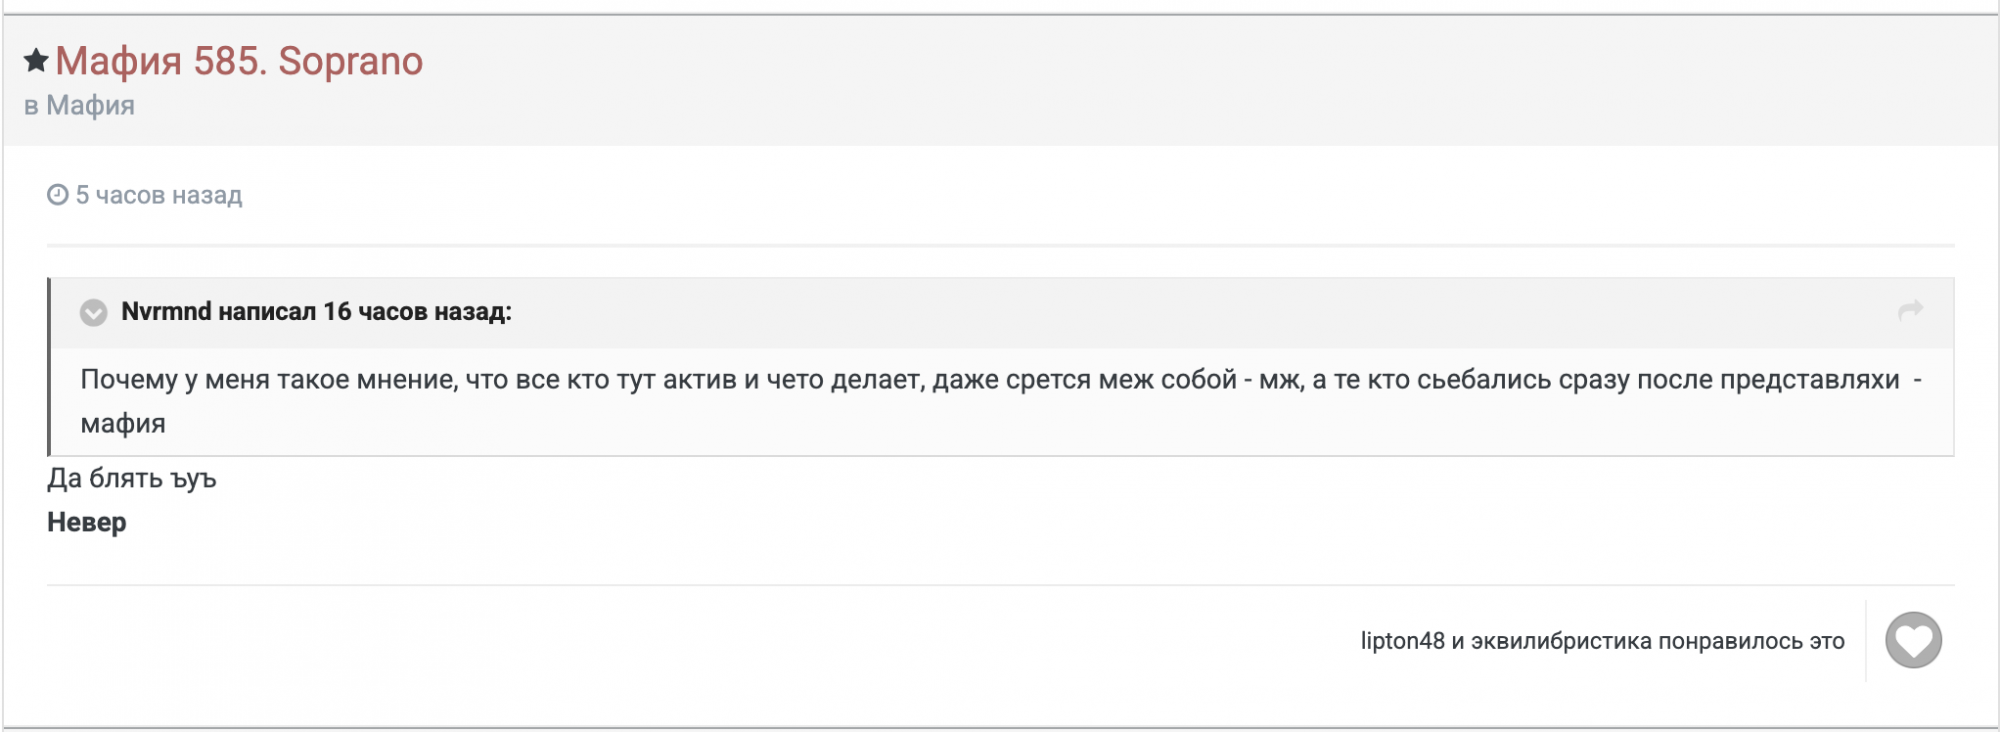Like the post with the heart button
2000x732 pixels.
(x=1913, y=640)
